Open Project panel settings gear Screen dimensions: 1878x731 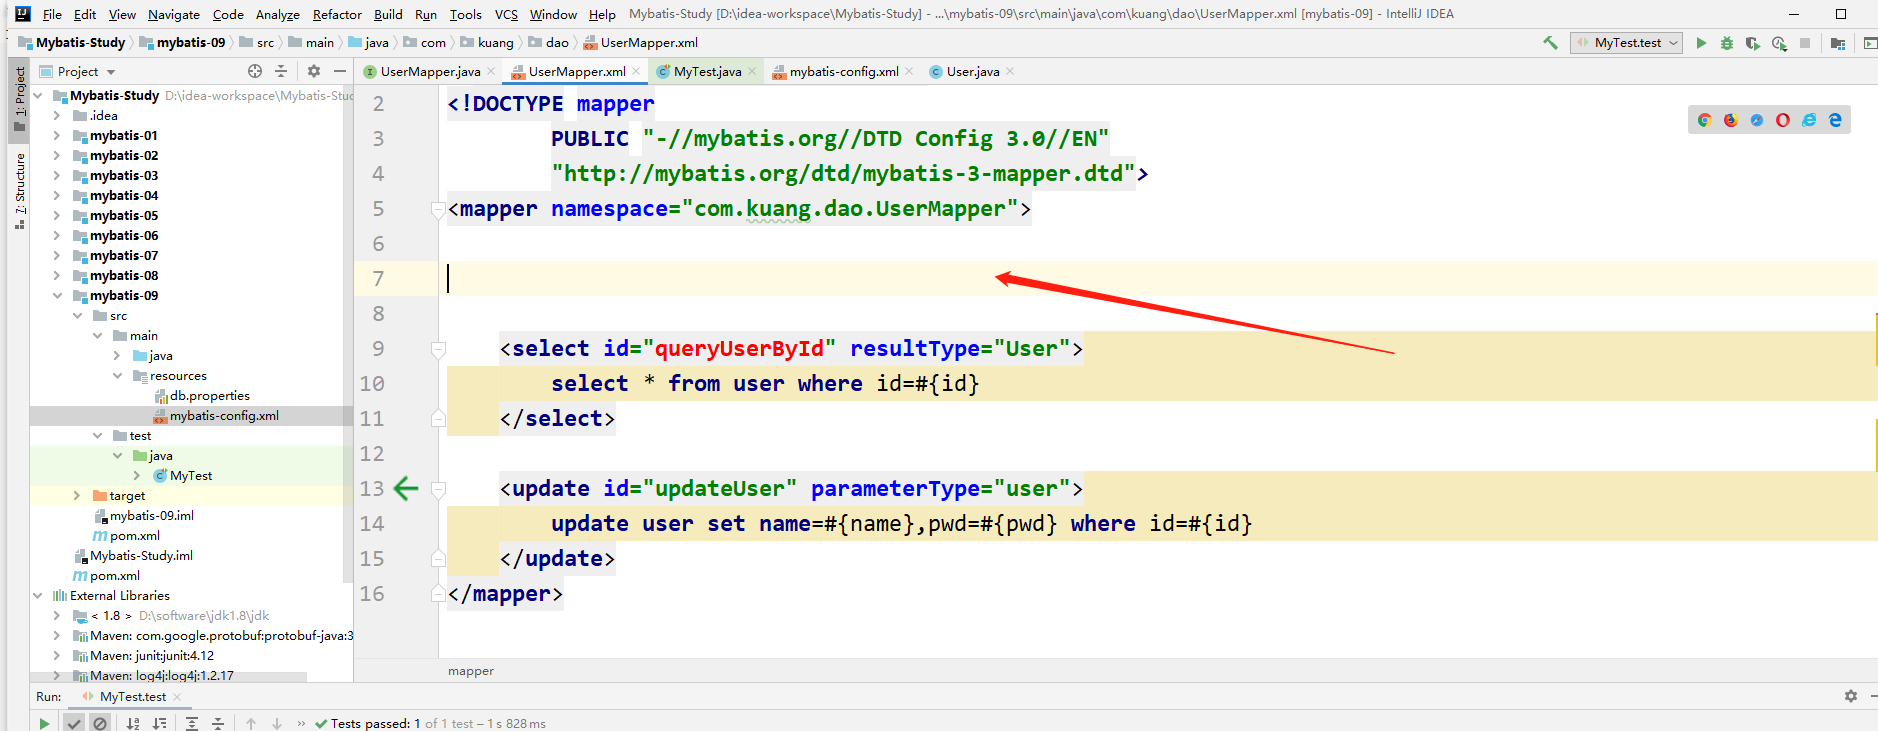[x=314, y=71]
